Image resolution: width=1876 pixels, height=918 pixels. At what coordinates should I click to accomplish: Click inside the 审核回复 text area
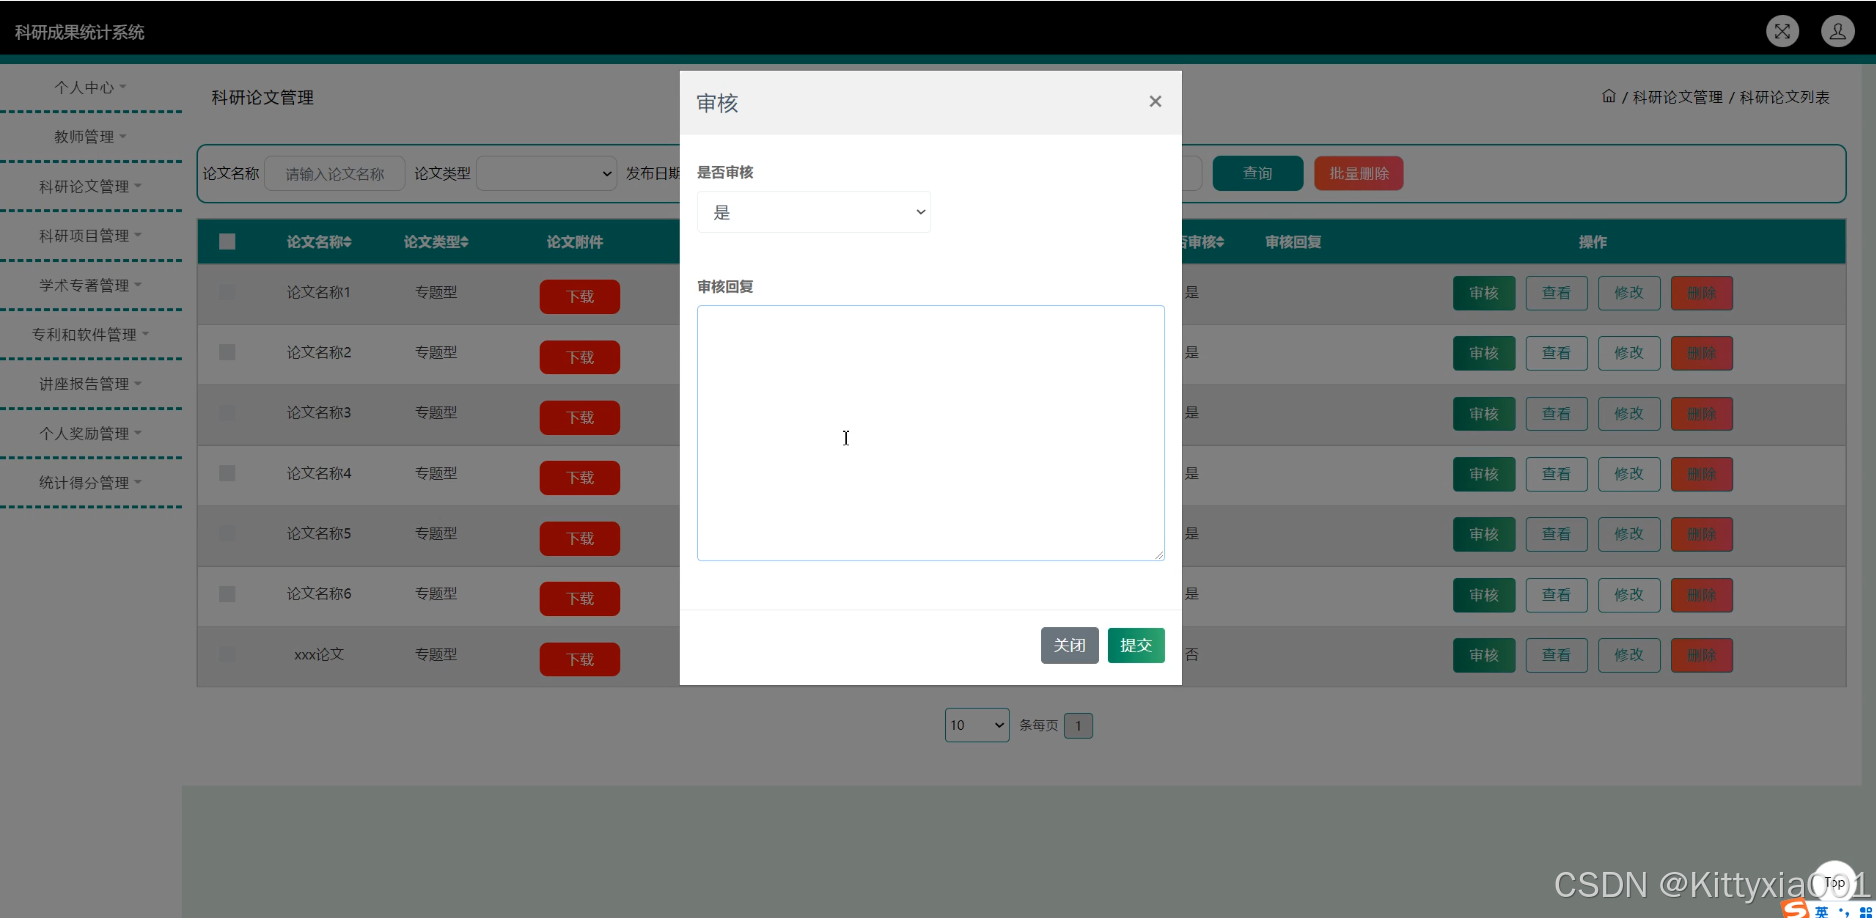931,433
